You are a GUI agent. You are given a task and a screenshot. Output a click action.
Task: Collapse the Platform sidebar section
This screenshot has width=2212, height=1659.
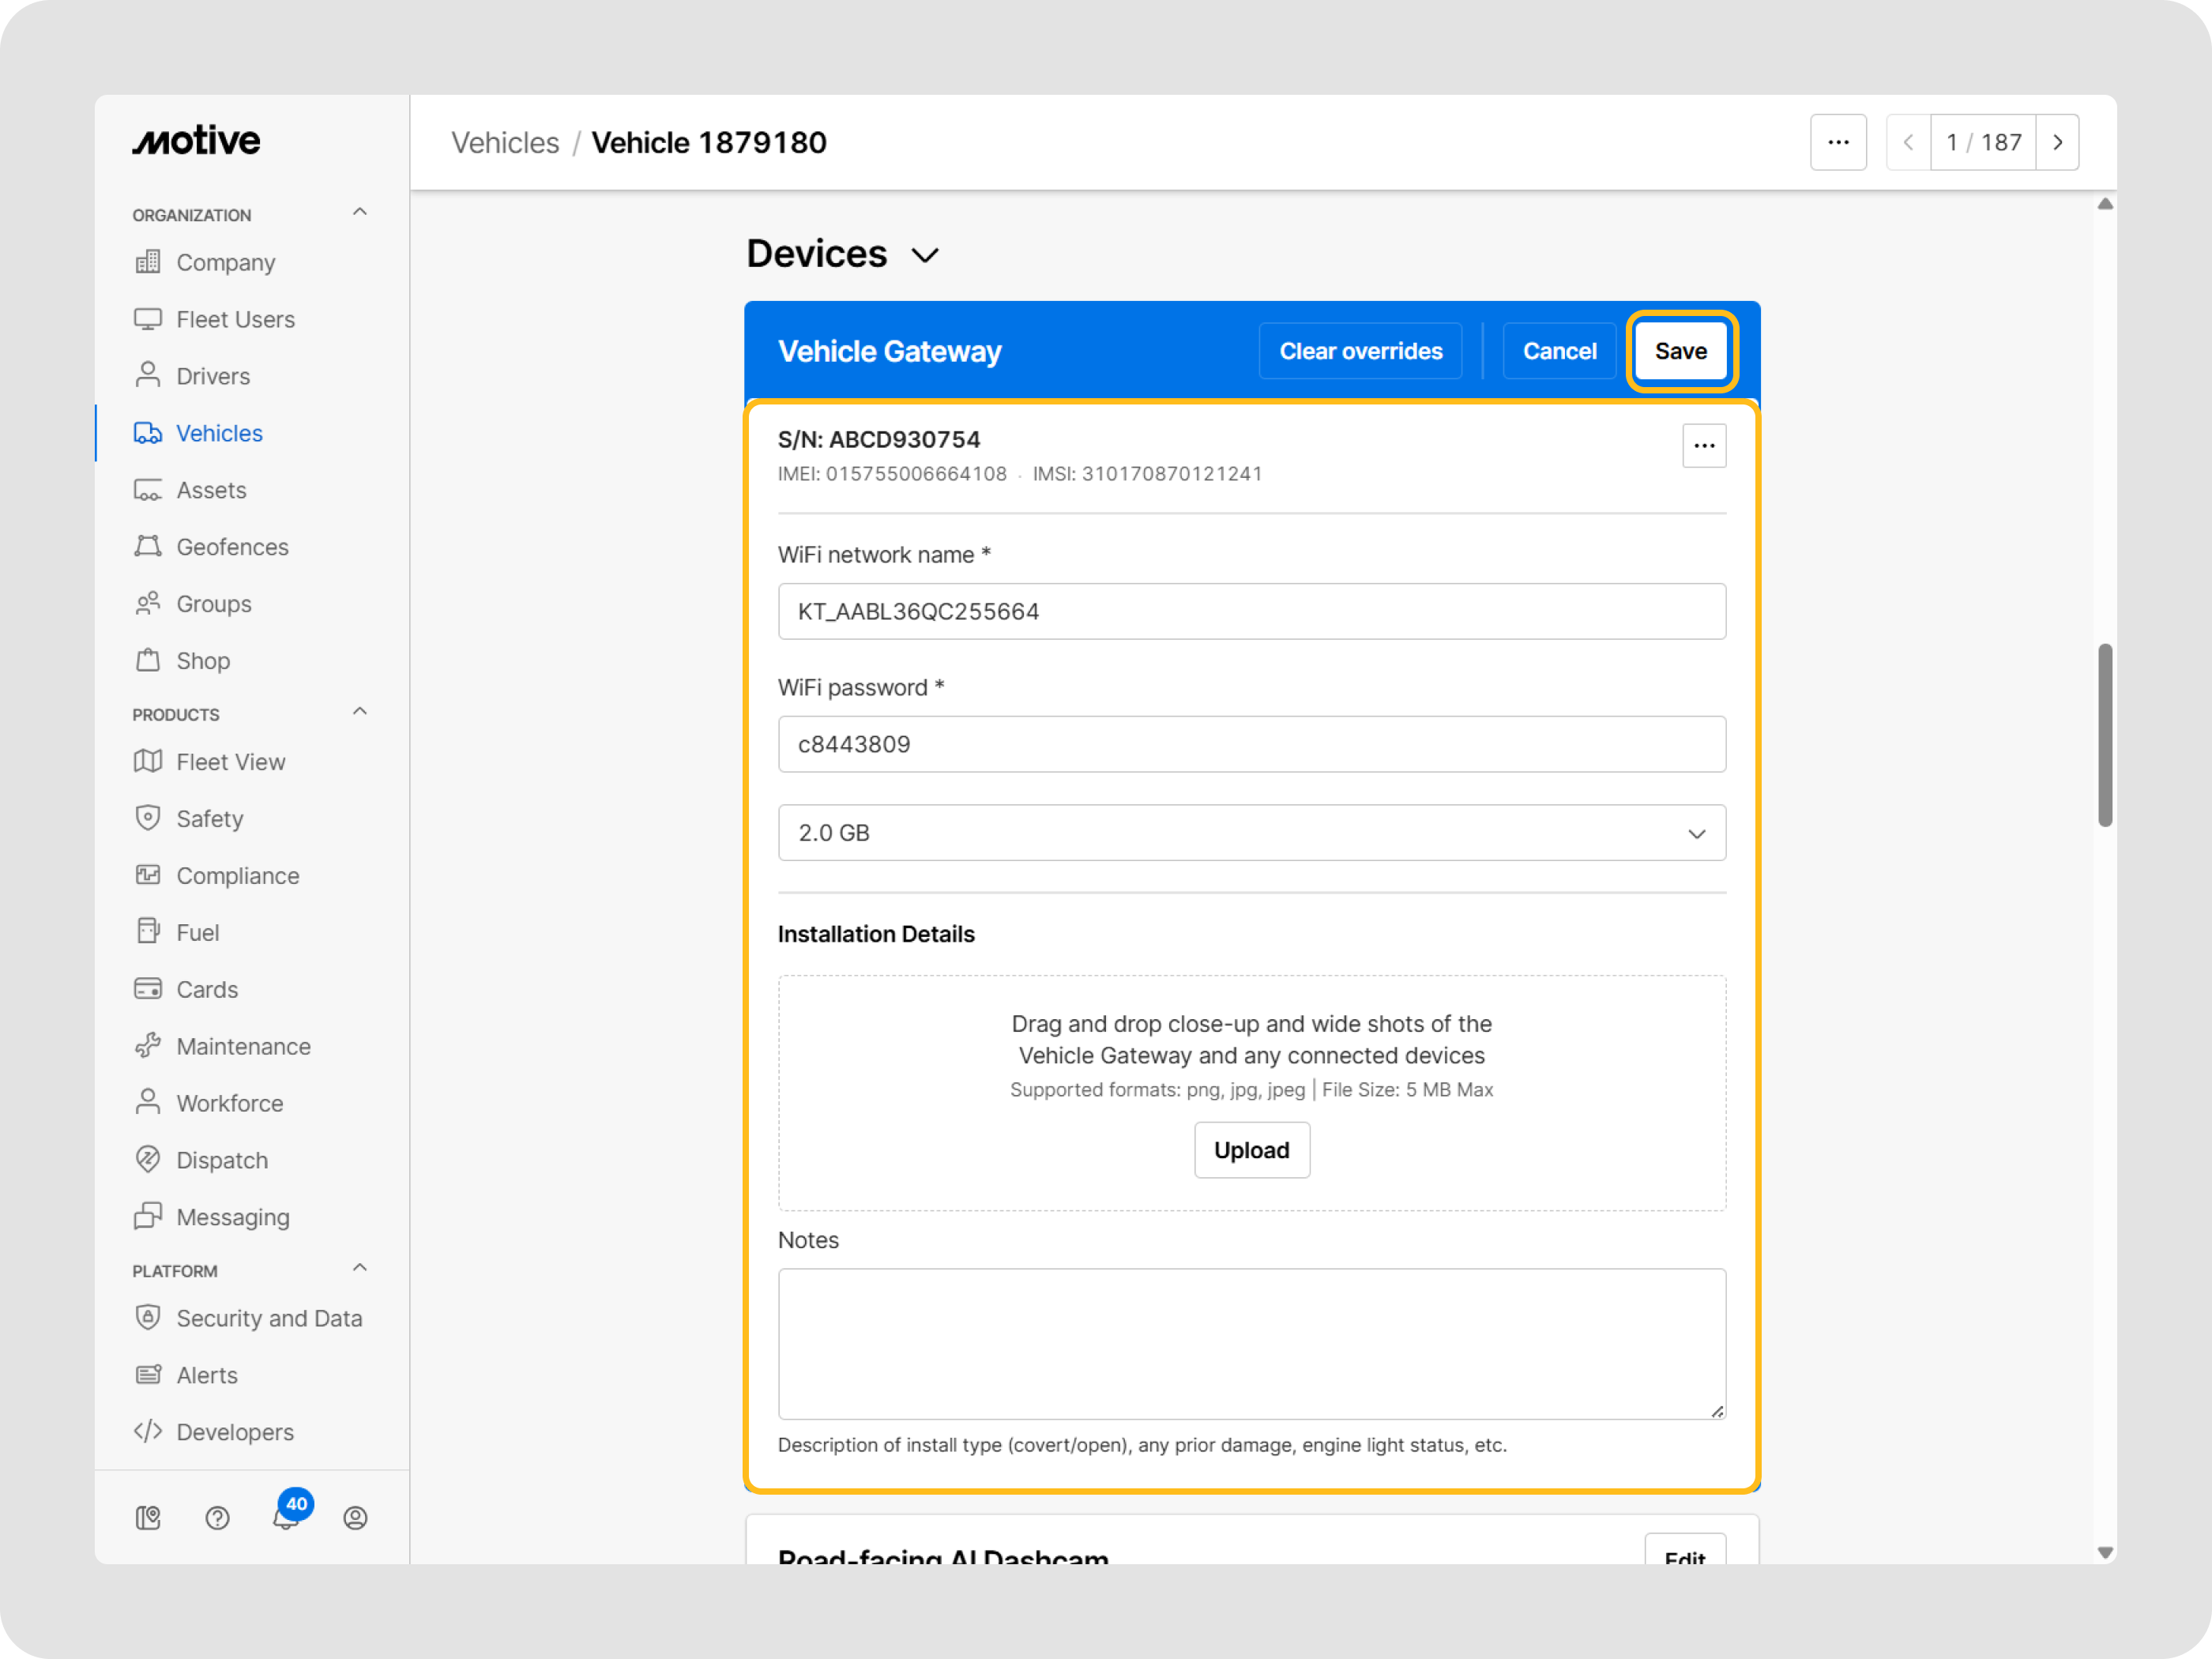pyautogui.click(x=360, y=1268)
